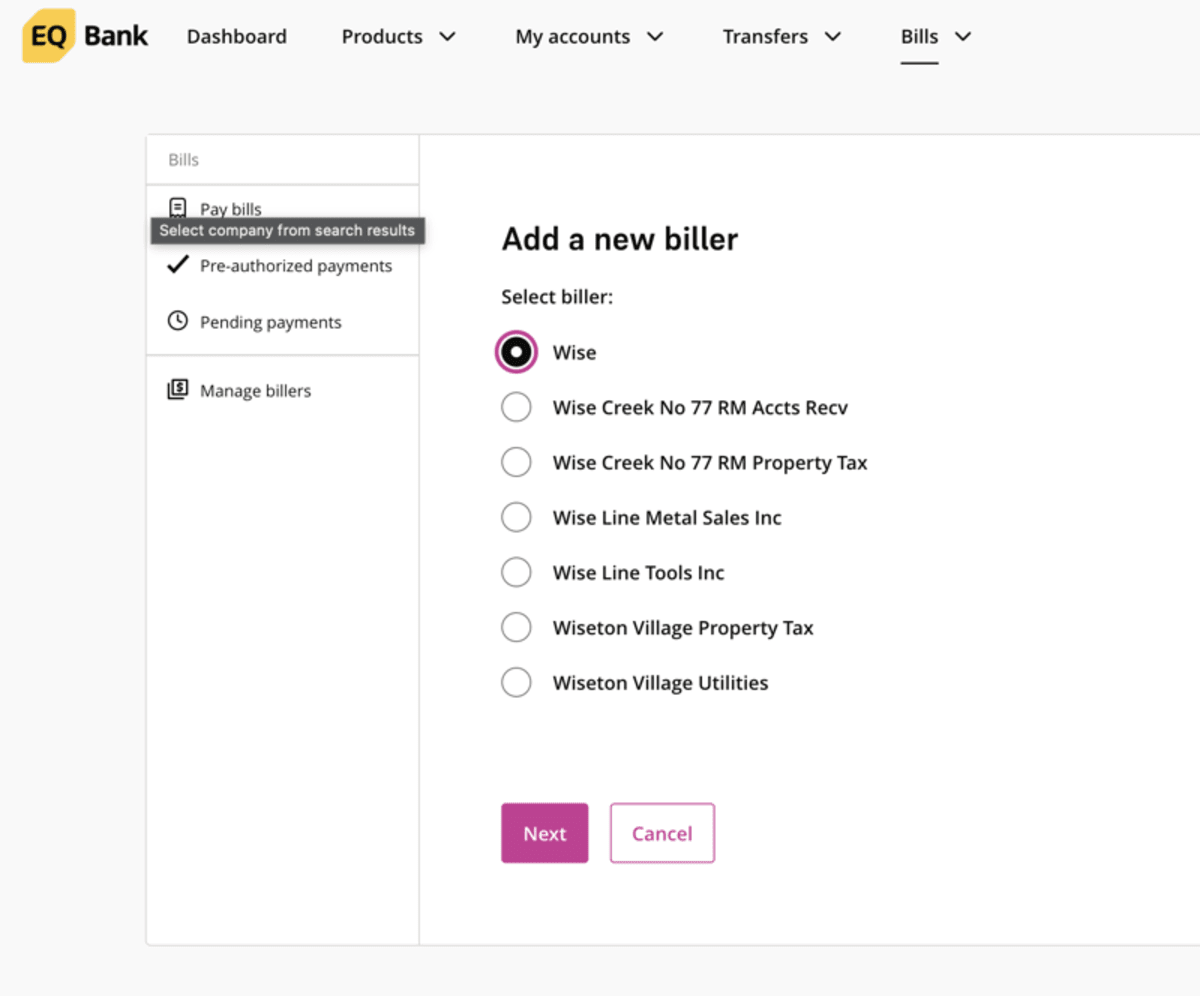Select the Wise radio button
Screen dimensions: 1200x996
[516, 352]
